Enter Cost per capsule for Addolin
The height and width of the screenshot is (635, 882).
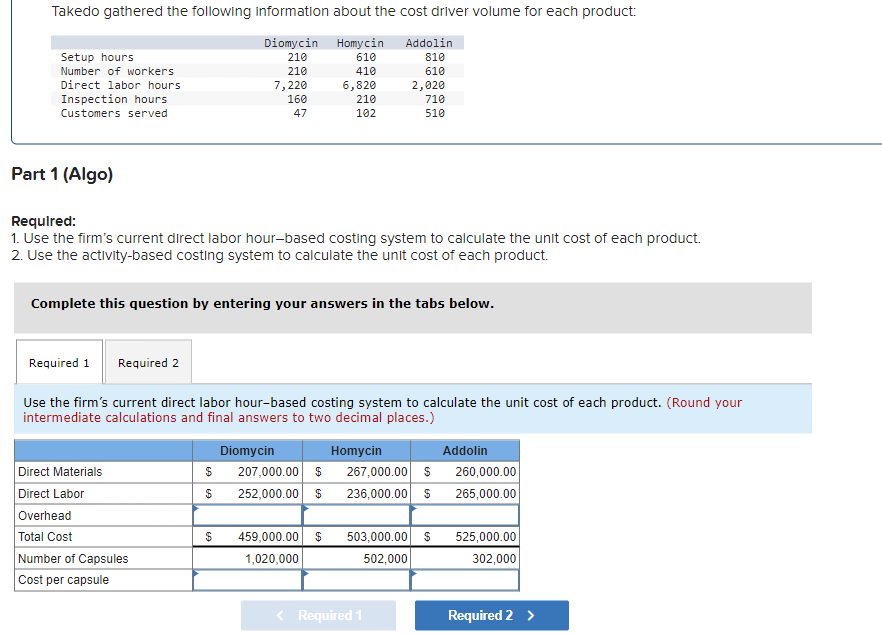coord(465,579)
